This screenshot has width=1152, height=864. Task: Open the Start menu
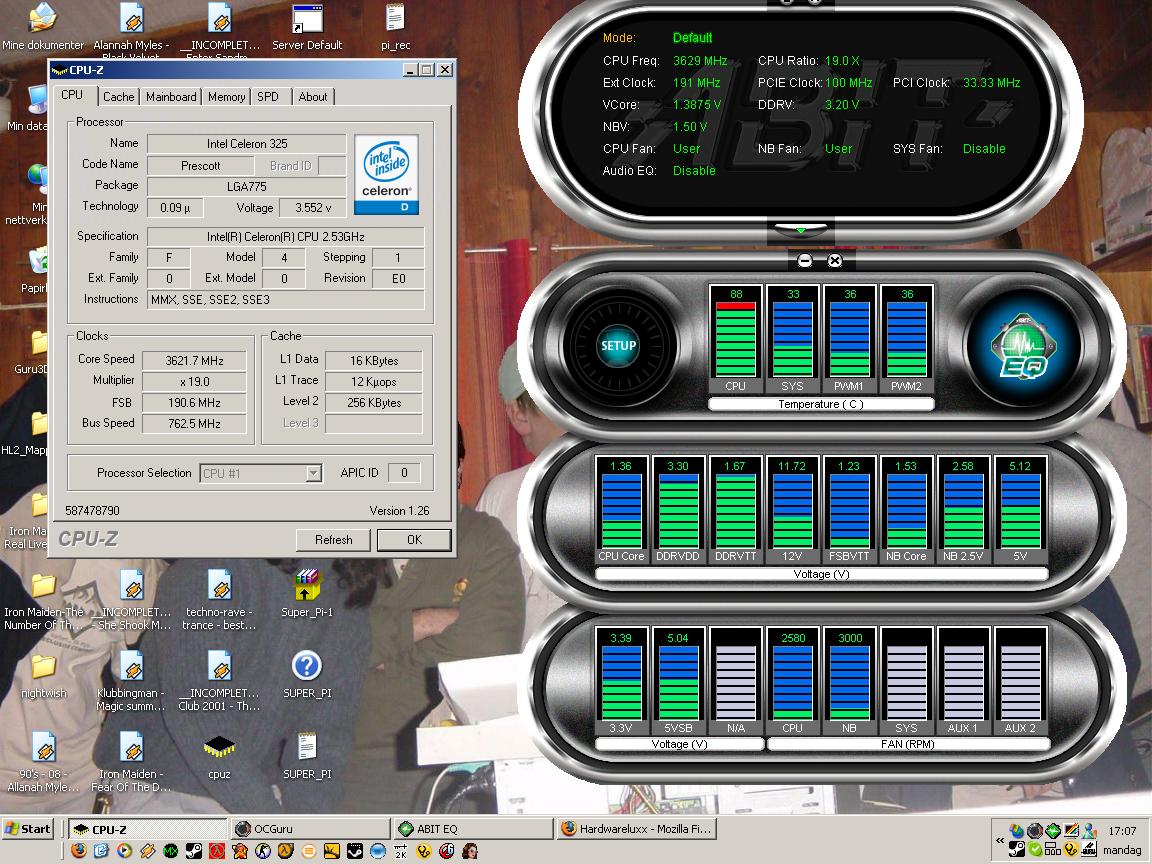(28, 829)
